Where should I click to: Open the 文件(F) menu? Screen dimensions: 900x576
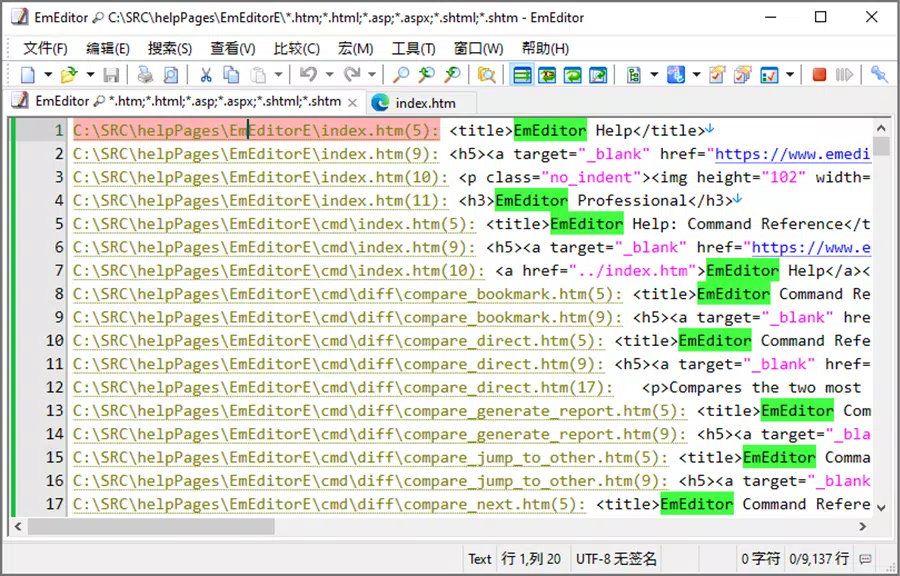(x=45, y=48)
